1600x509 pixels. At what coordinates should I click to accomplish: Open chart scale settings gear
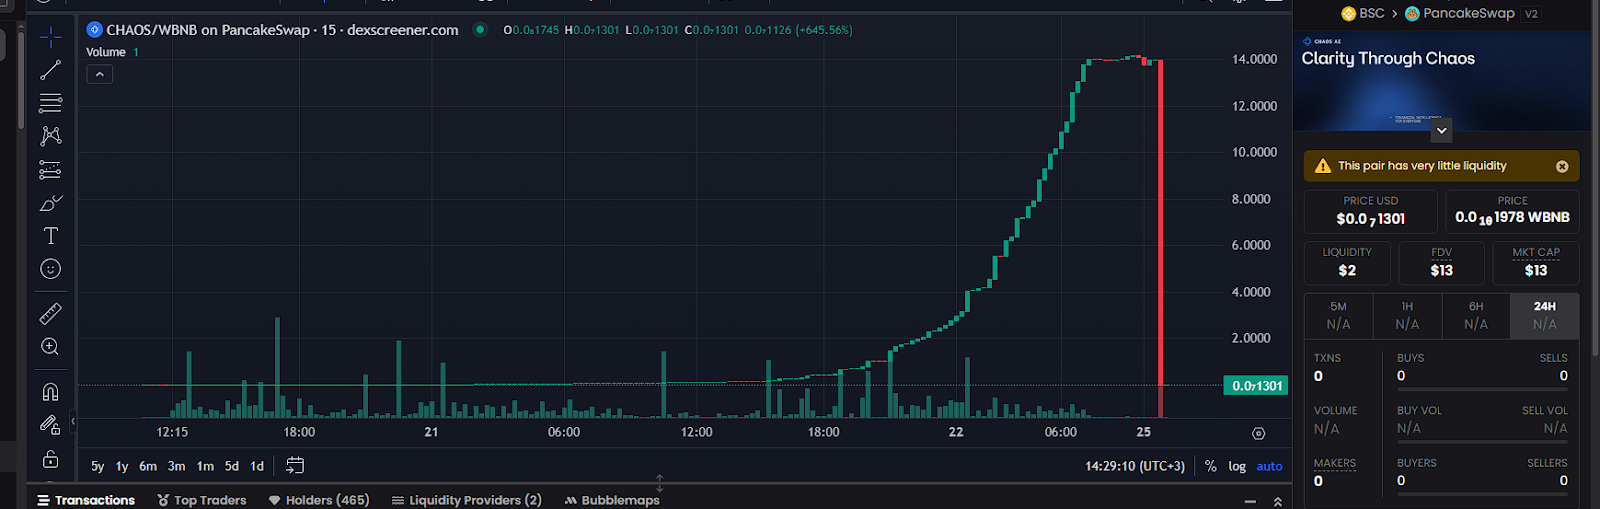click(1259, 433)
